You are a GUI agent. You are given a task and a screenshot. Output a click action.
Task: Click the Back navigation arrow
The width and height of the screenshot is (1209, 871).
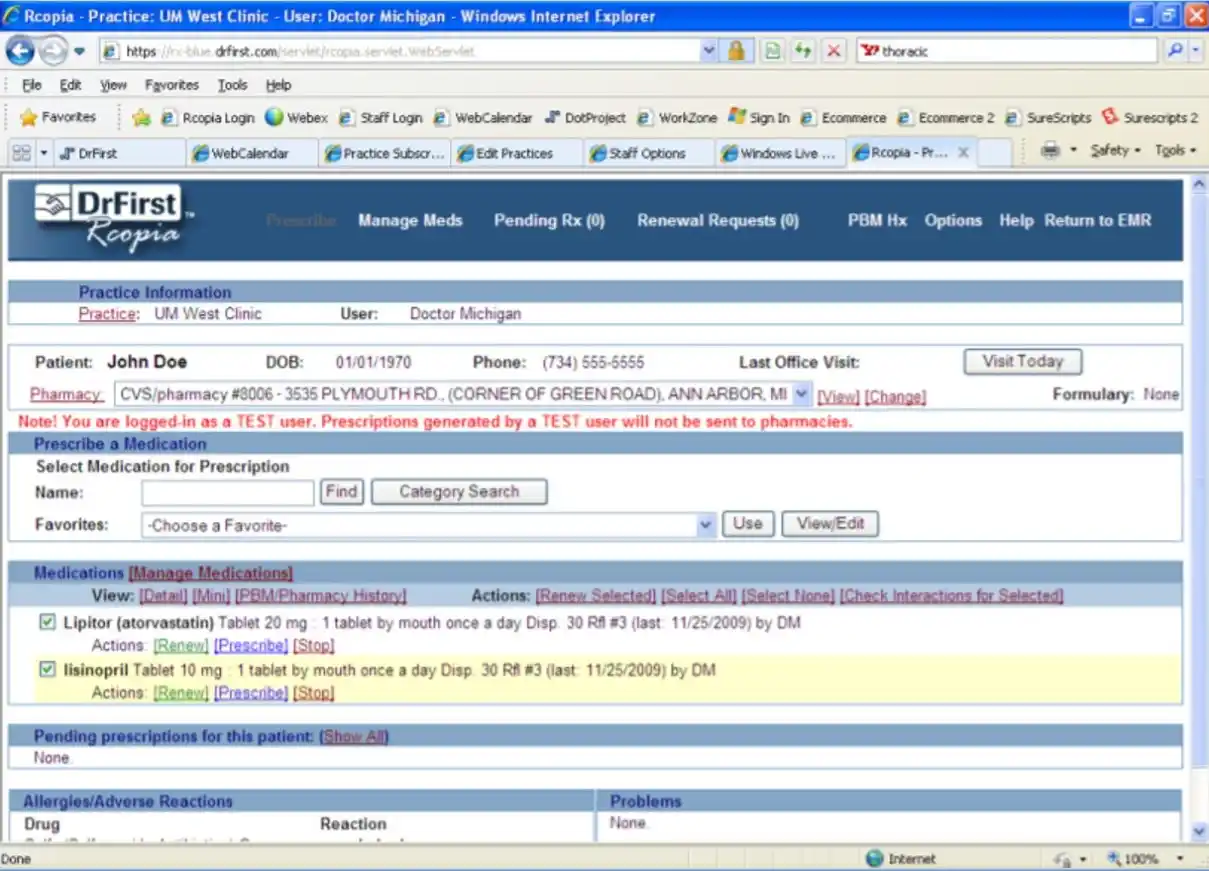pos(20,50)
